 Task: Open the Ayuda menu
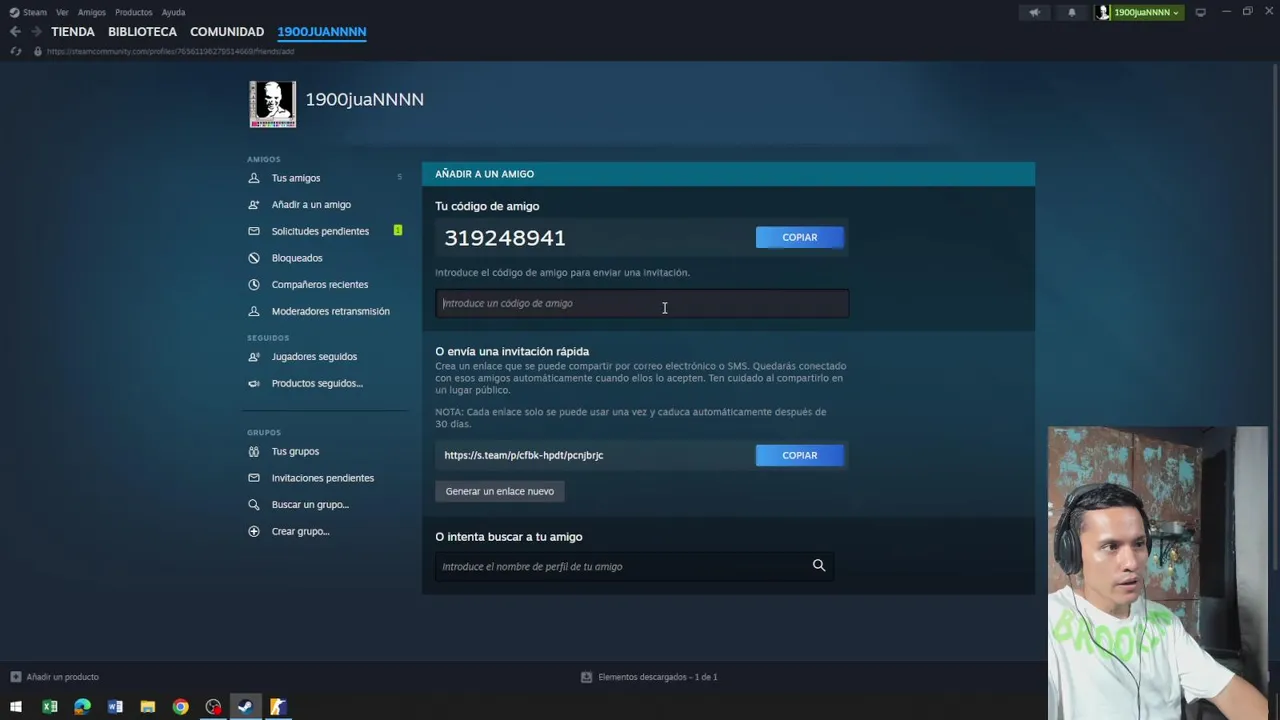click(x=173, y=12)
